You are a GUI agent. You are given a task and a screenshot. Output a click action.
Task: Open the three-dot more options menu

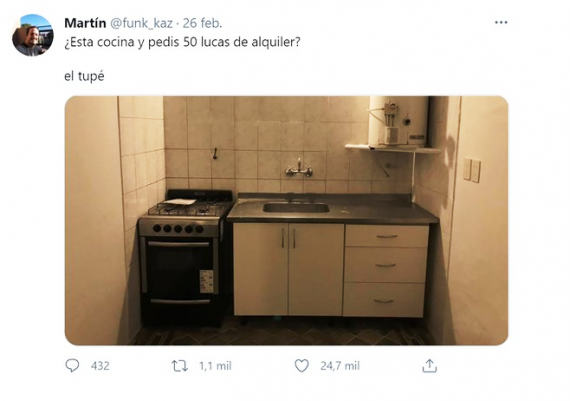(501, 23)
